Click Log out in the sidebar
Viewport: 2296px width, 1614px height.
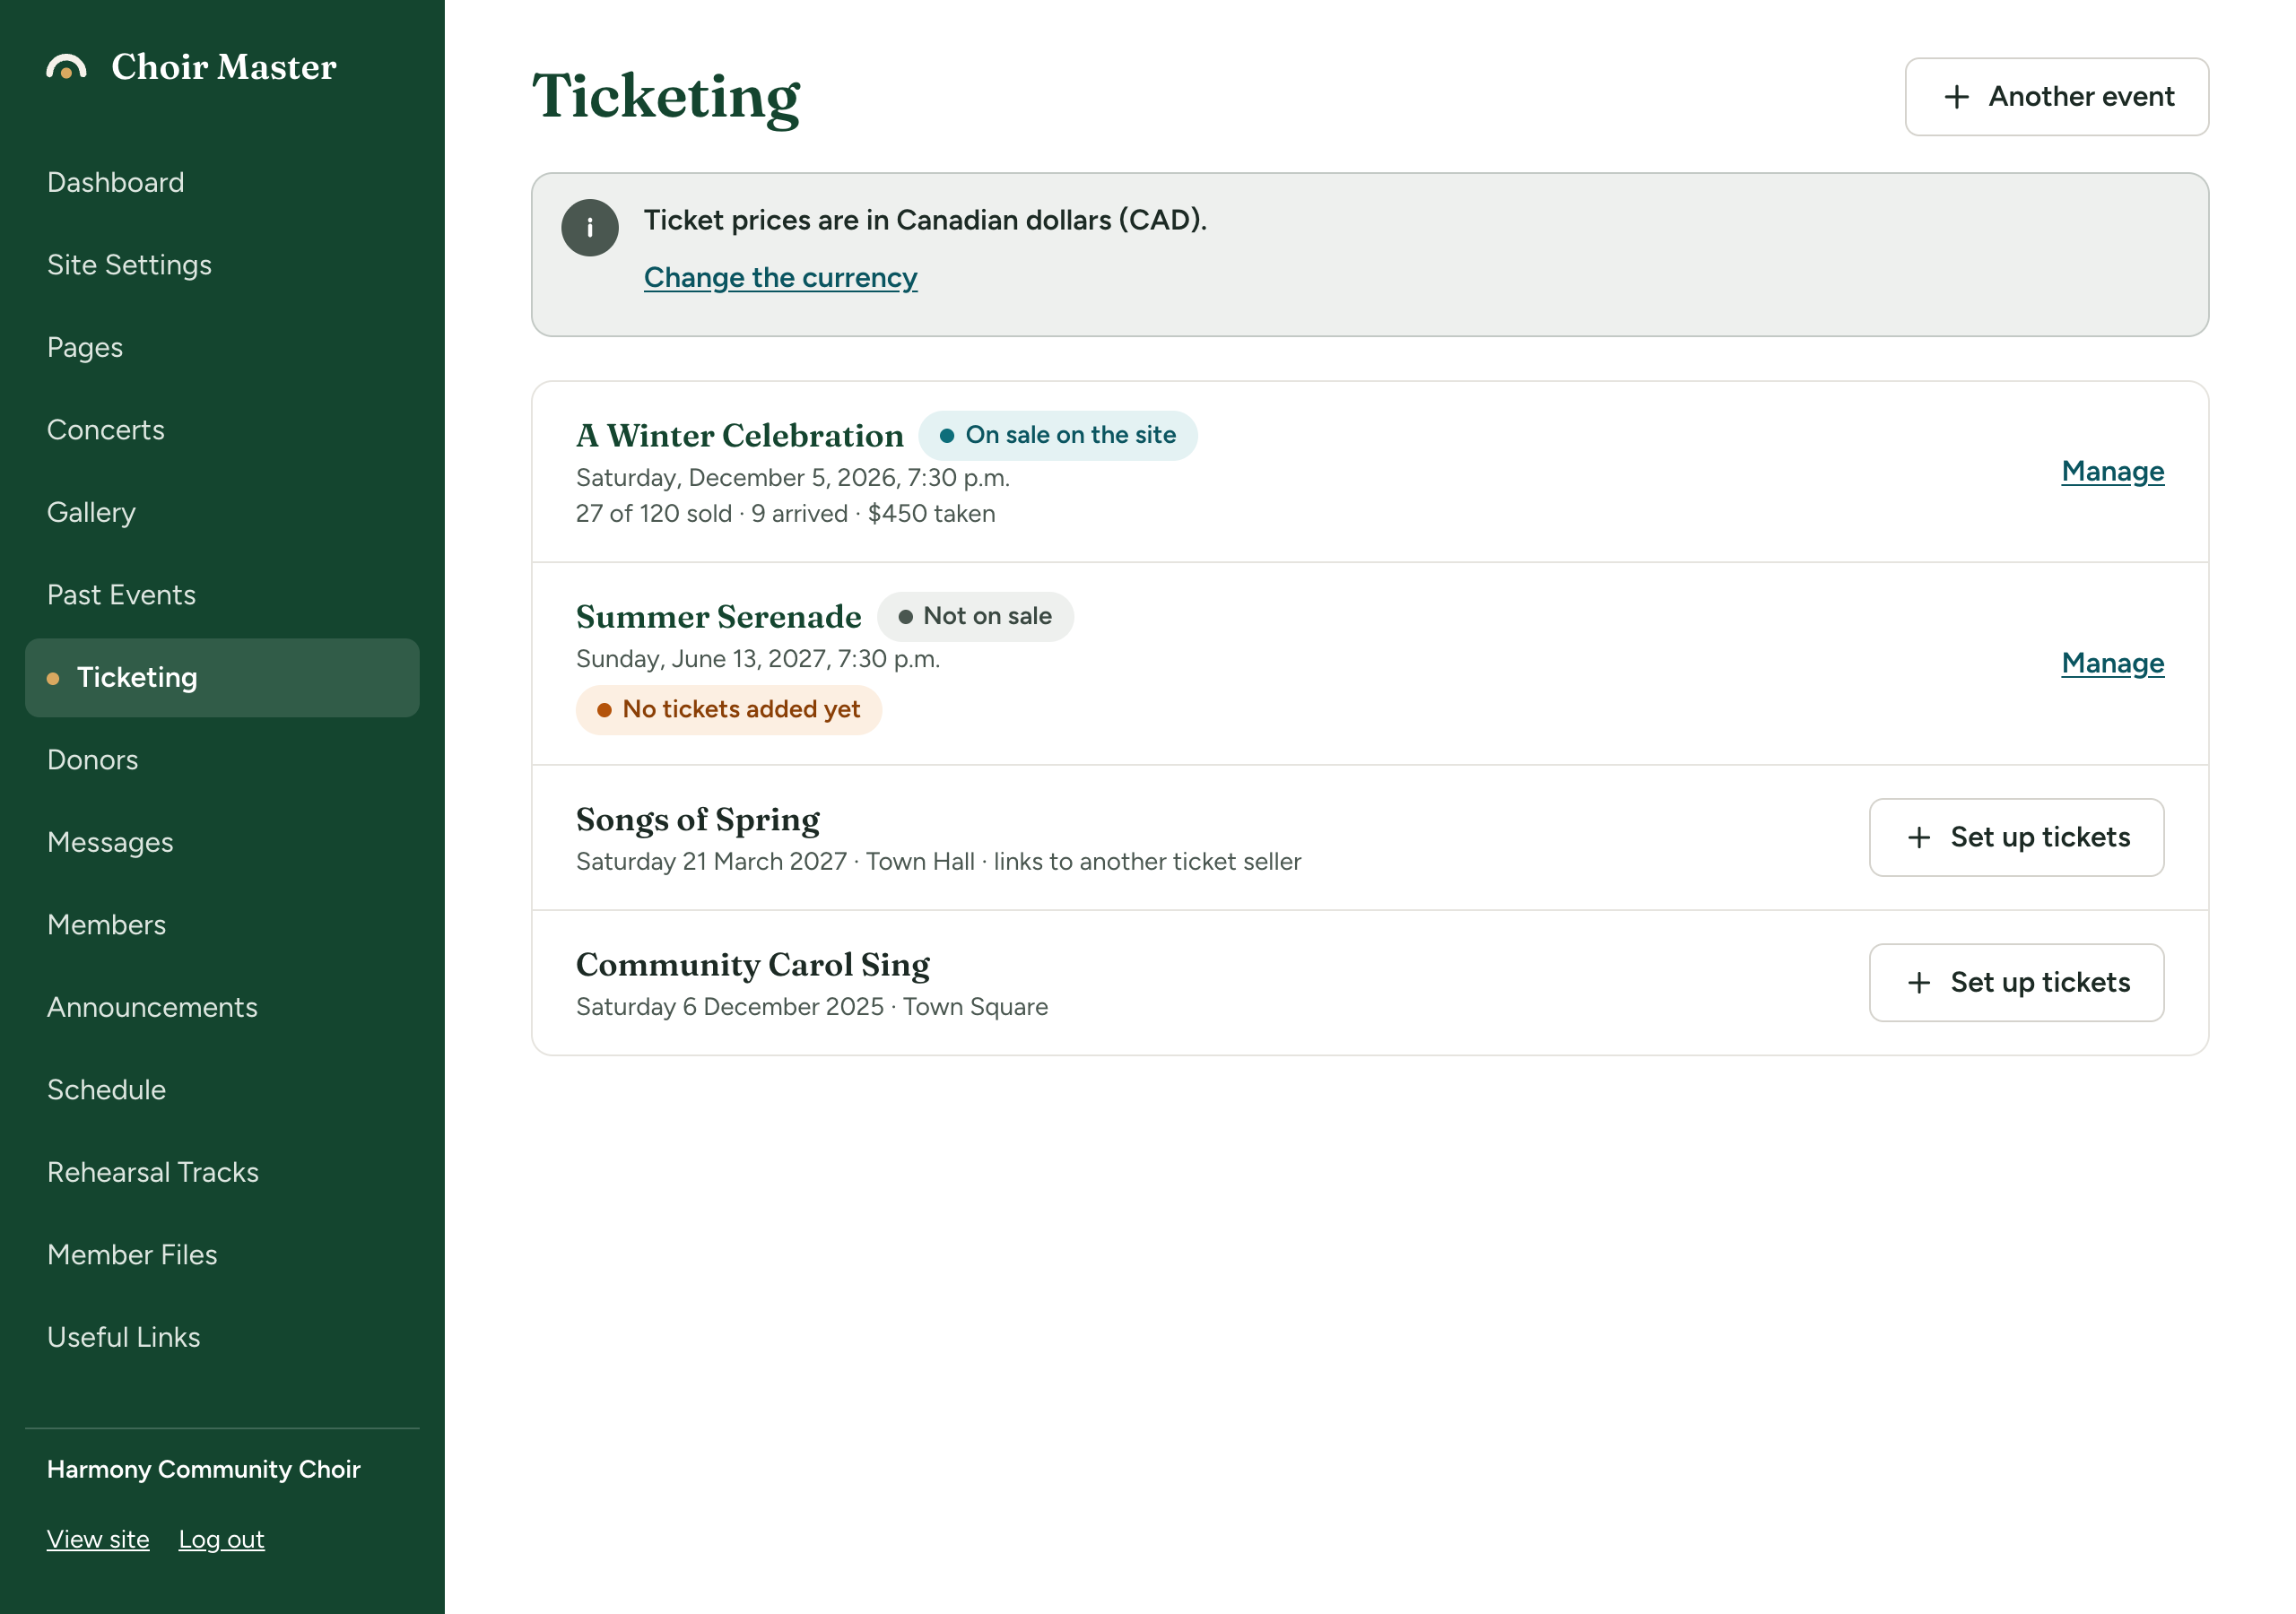[221, 1540]
